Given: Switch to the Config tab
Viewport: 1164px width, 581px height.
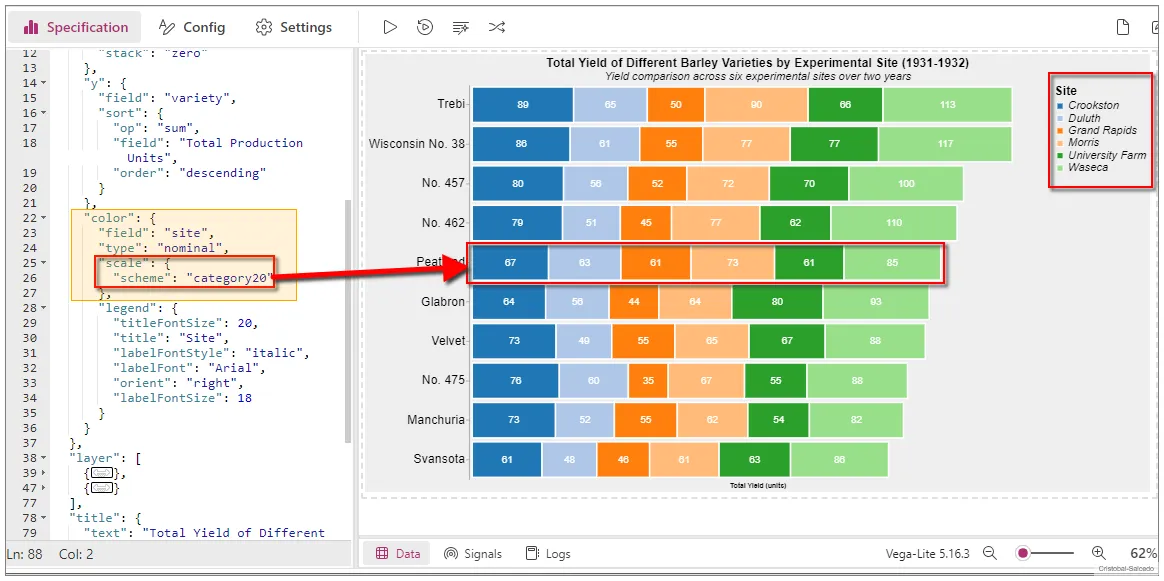Looking at the screenshot, I should (192, 27).
